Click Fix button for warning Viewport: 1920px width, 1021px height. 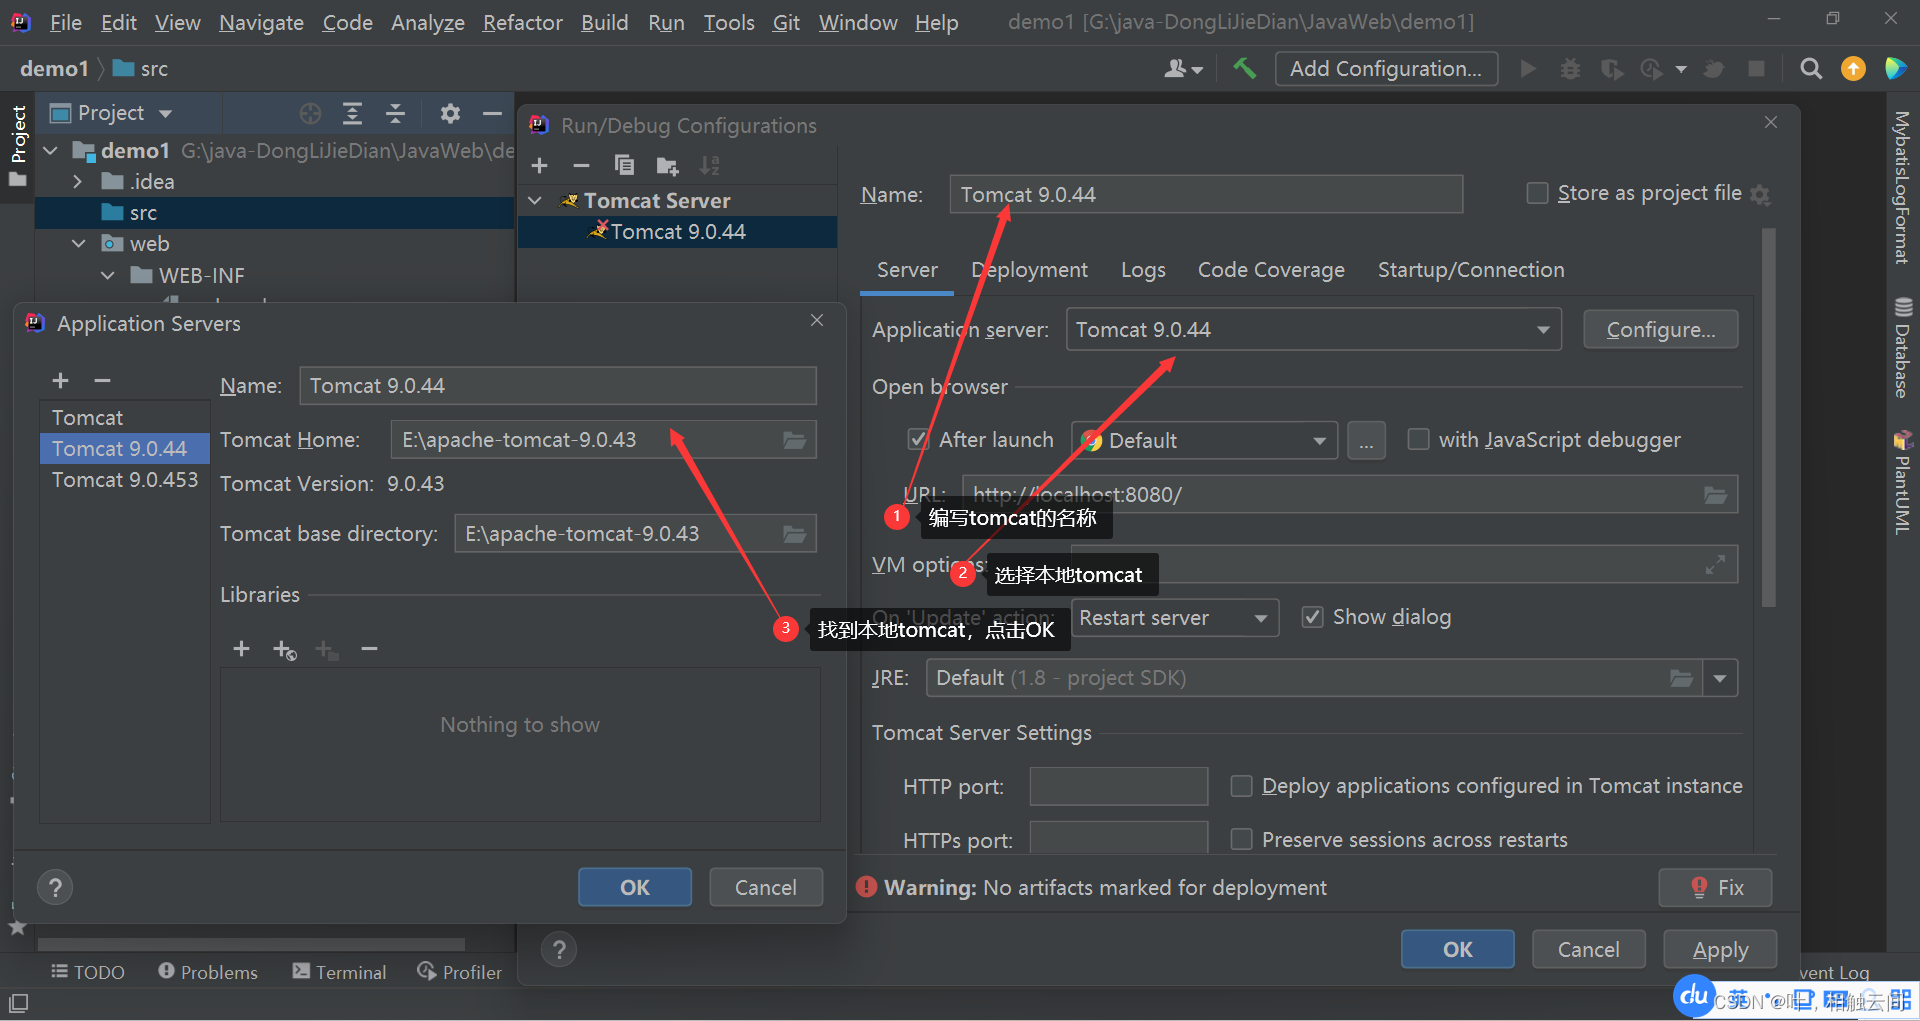point(1715,887)
